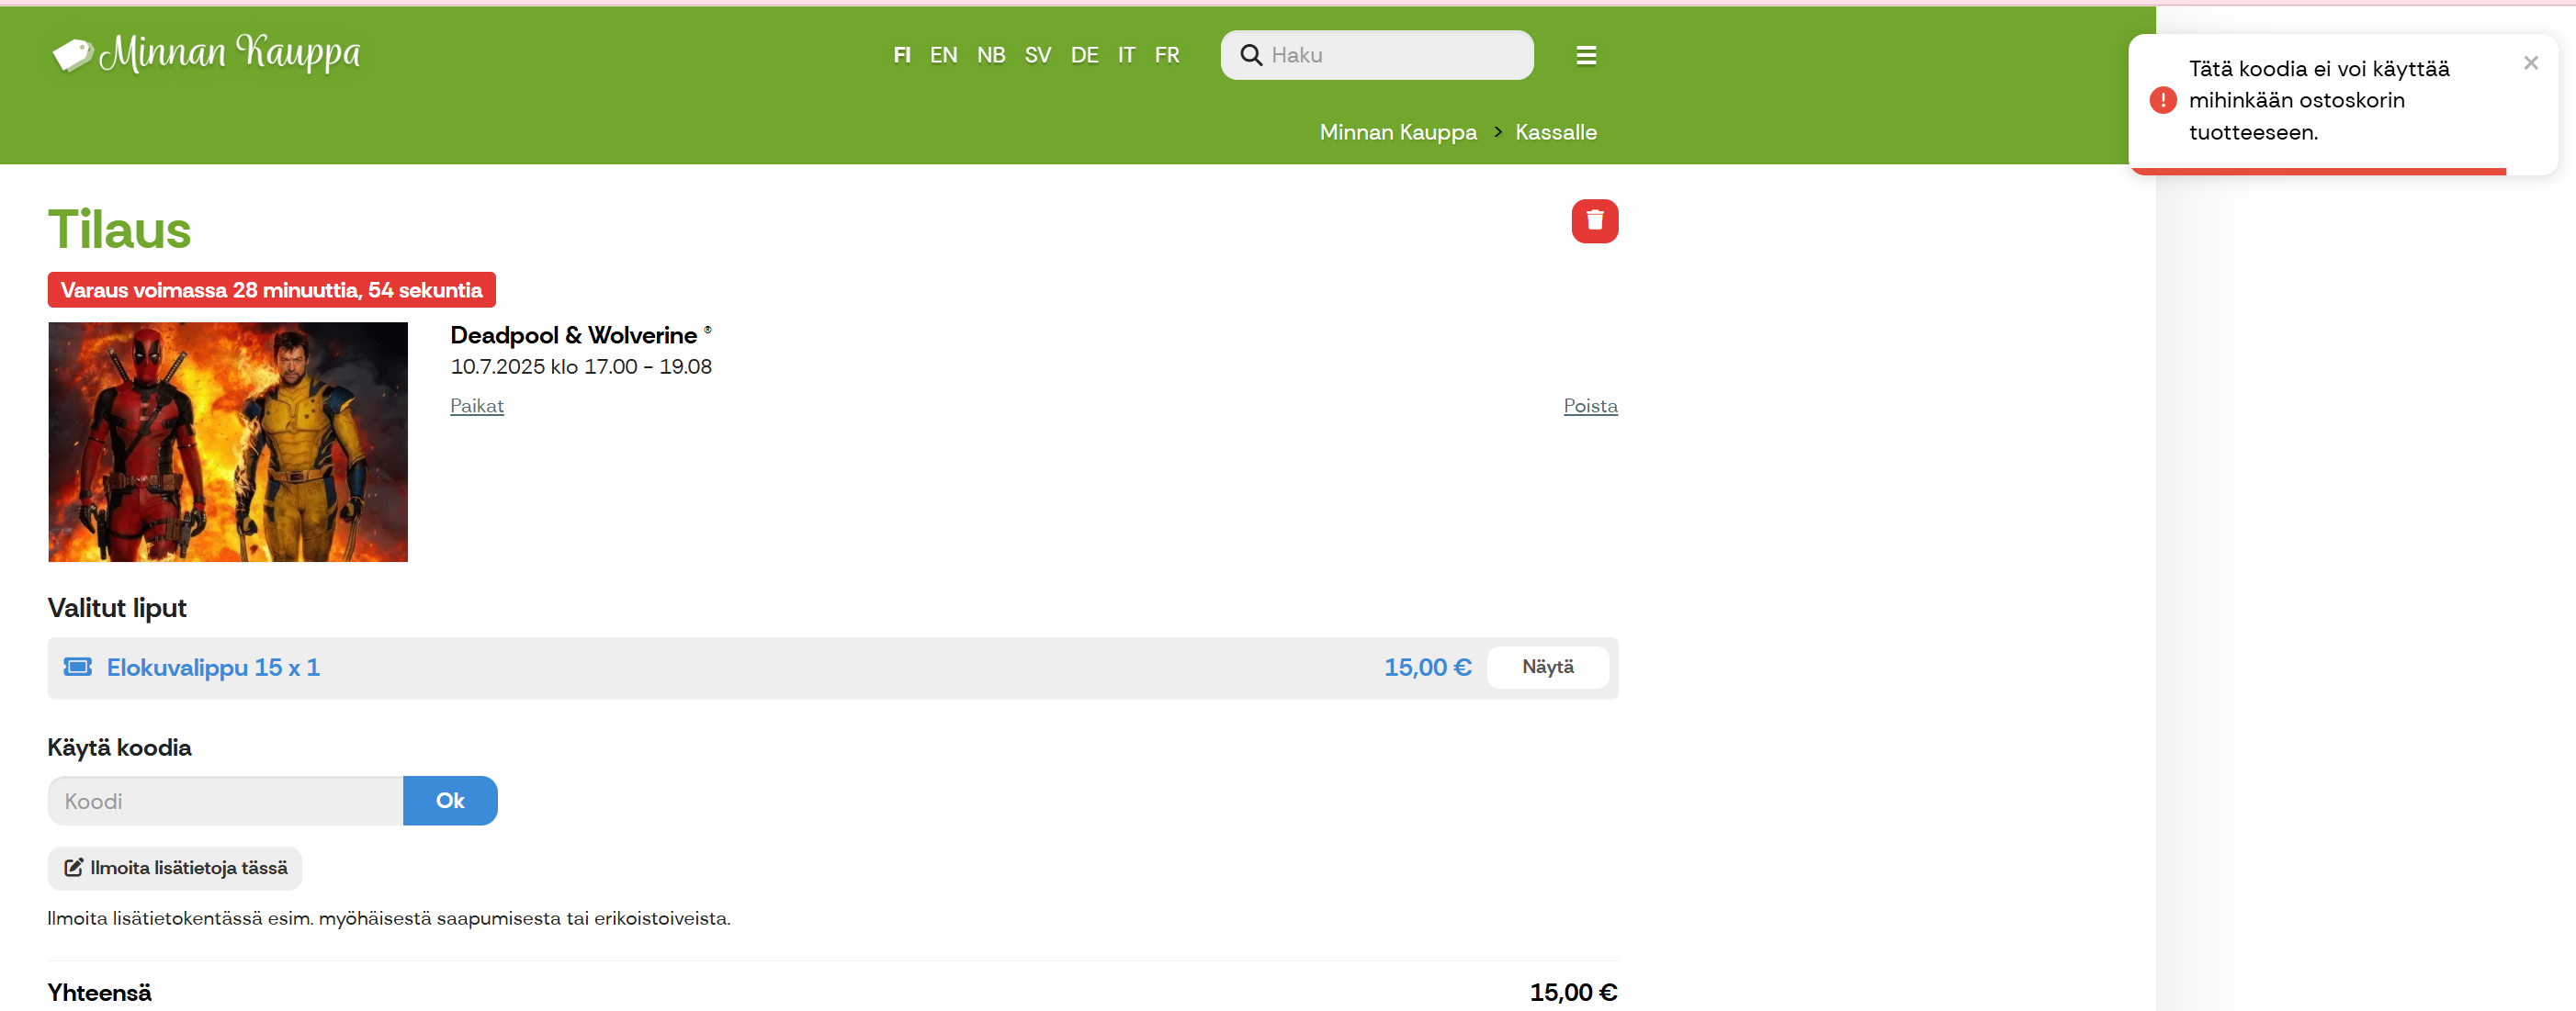Remove item via Poista link
The image size is (2576, 1011).
click(1590, 405)
